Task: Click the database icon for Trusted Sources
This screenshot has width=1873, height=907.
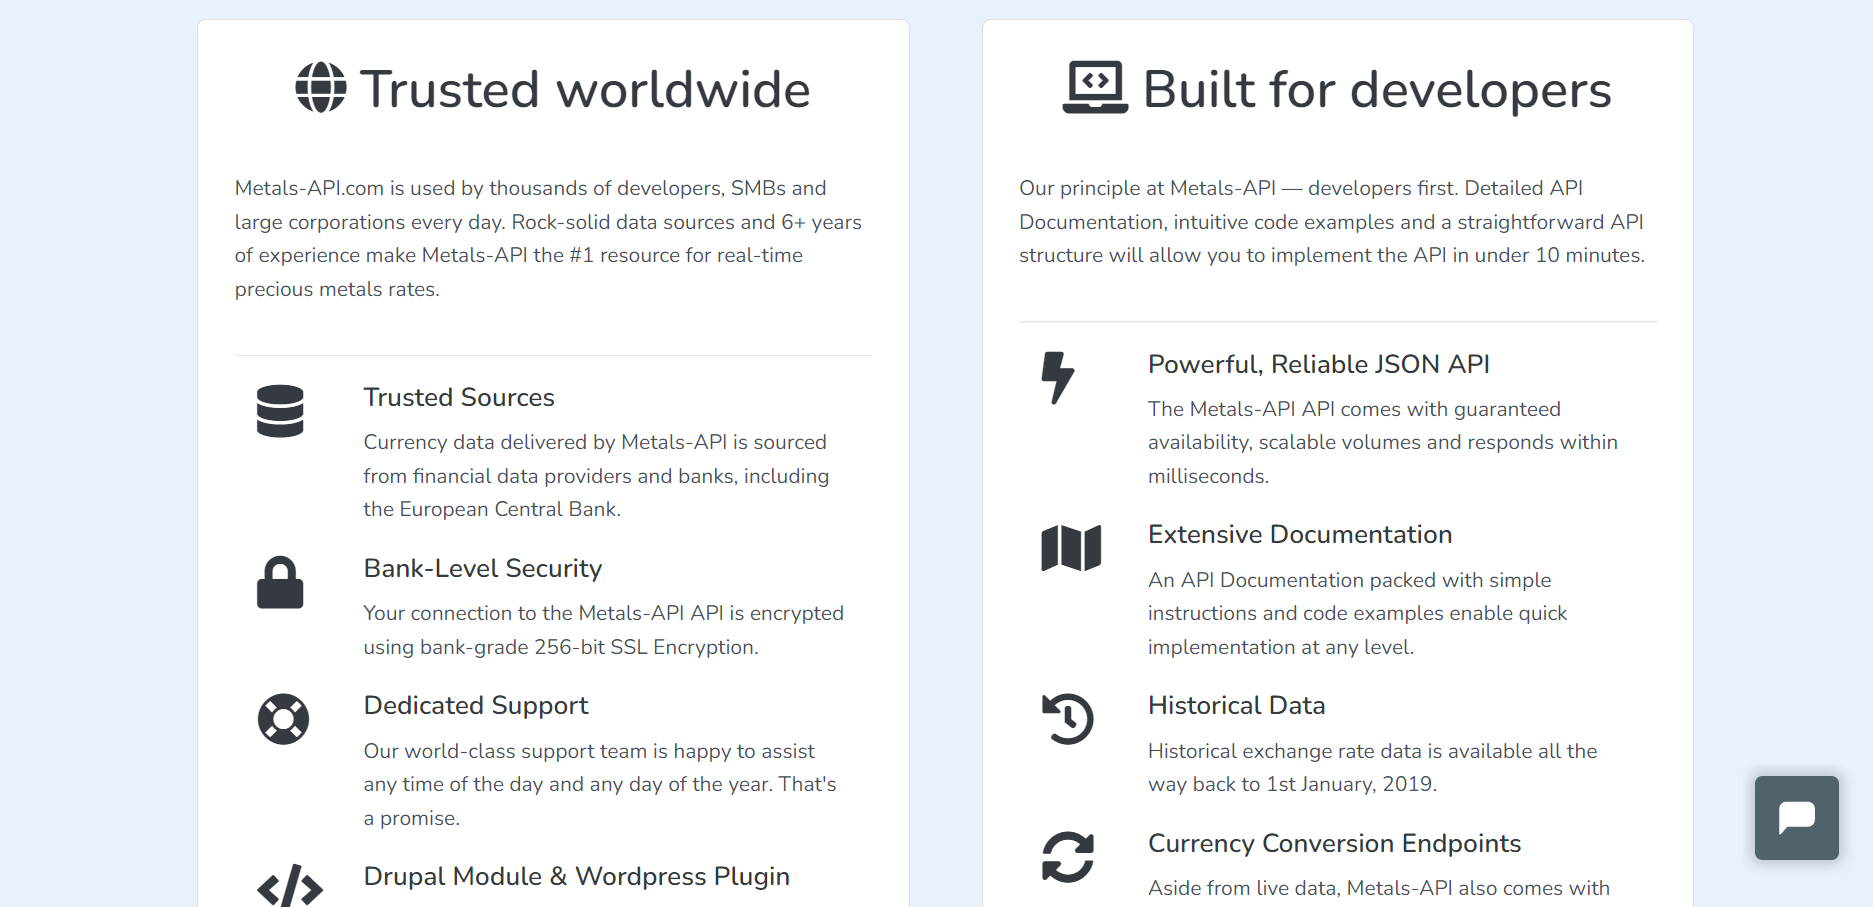Action: 280,411
